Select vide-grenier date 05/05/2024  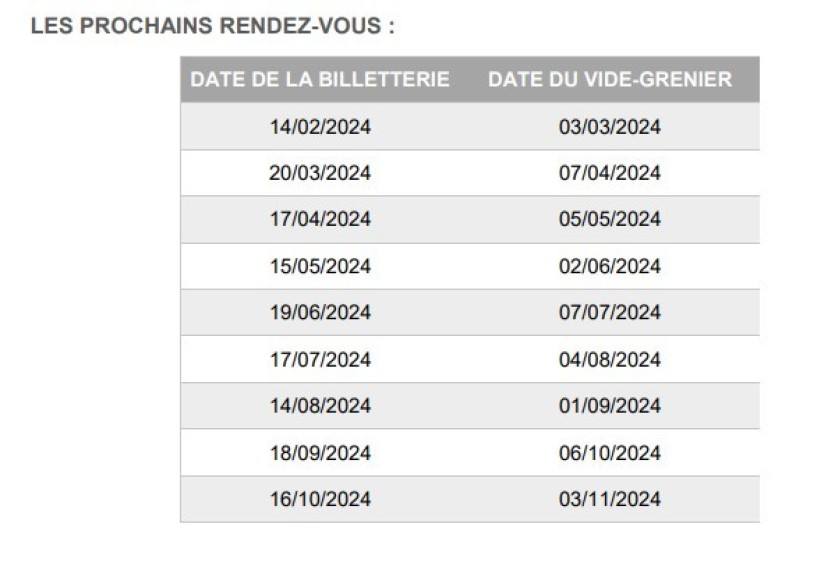[610, 219]
